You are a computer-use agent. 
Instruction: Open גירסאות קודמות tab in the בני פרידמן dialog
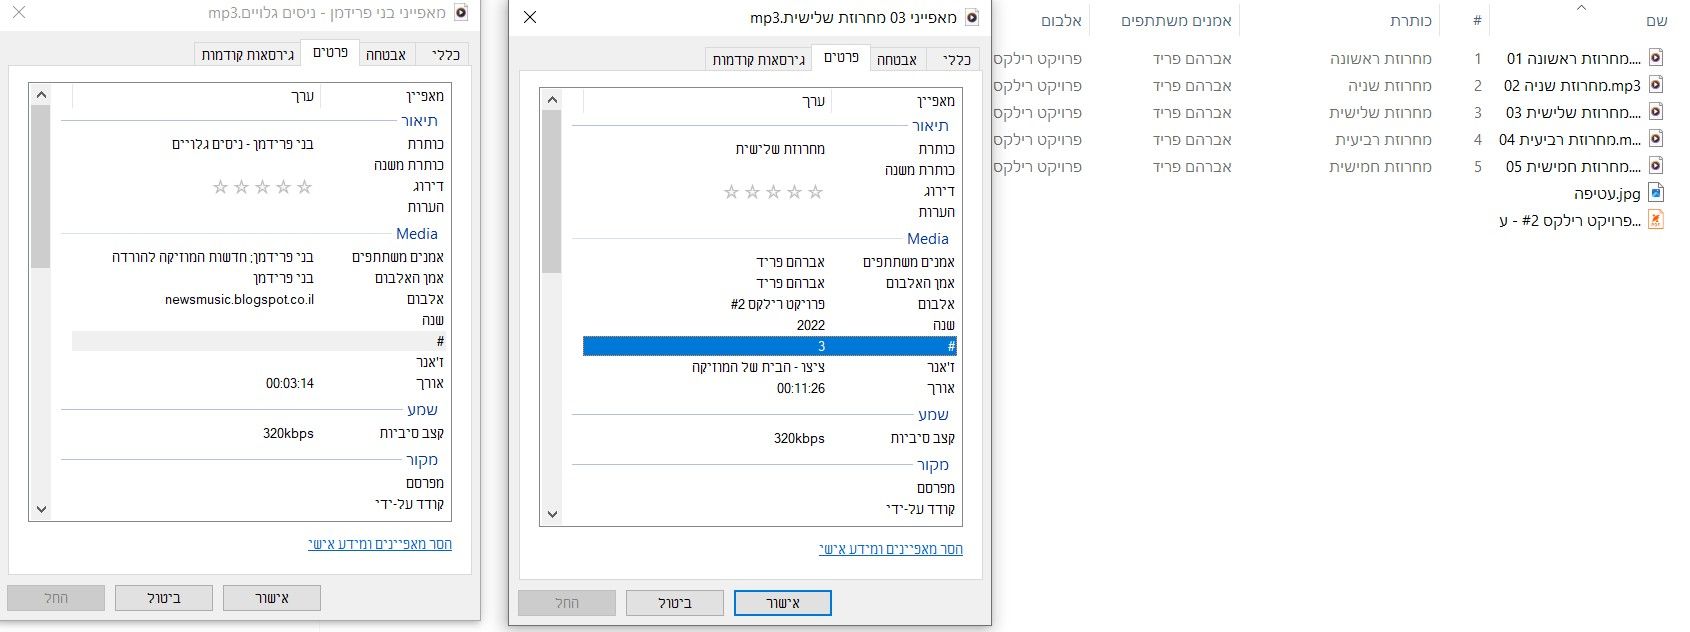point(247,54)
